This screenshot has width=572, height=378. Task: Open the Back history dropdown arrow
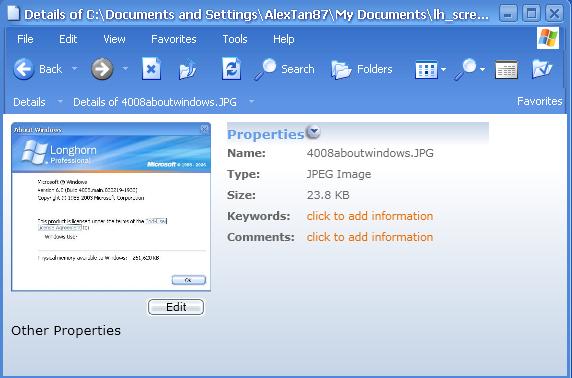[75, 68]
